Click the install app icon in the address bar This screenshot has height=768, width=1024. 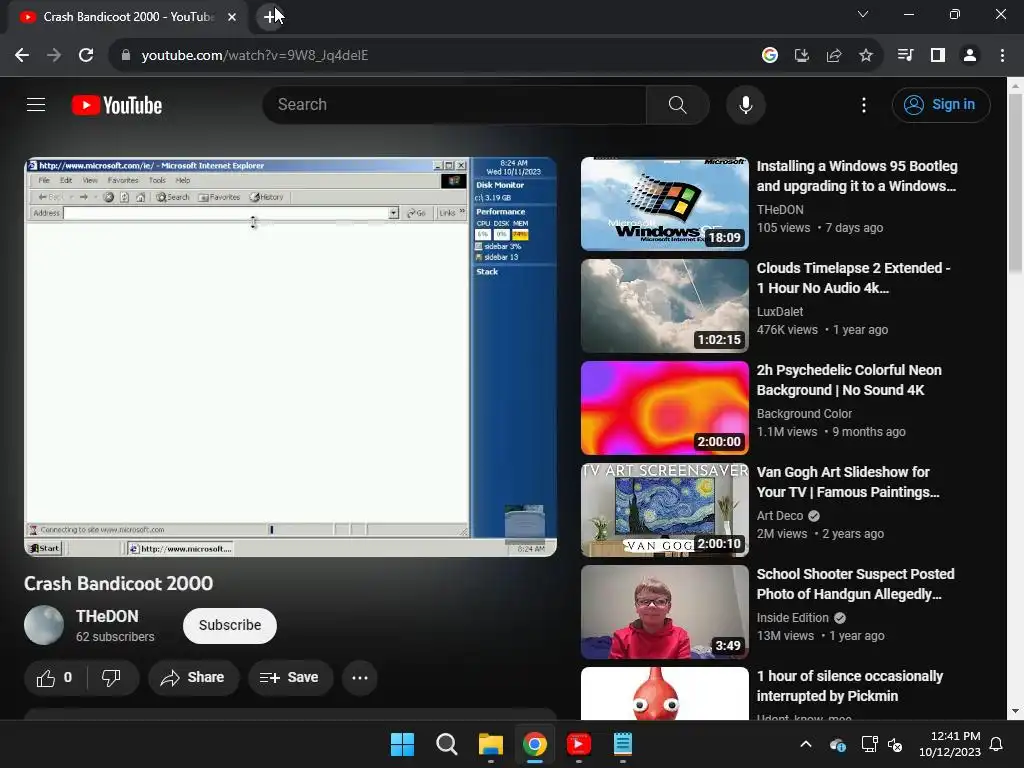coord(801,56)
